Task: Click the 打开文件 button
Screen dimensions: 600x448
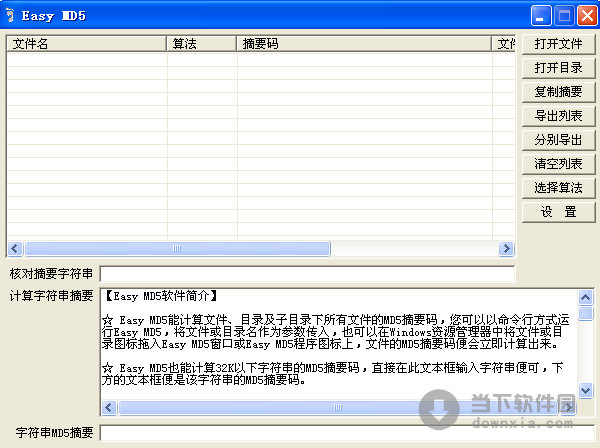Action: (x=558, y=44)
